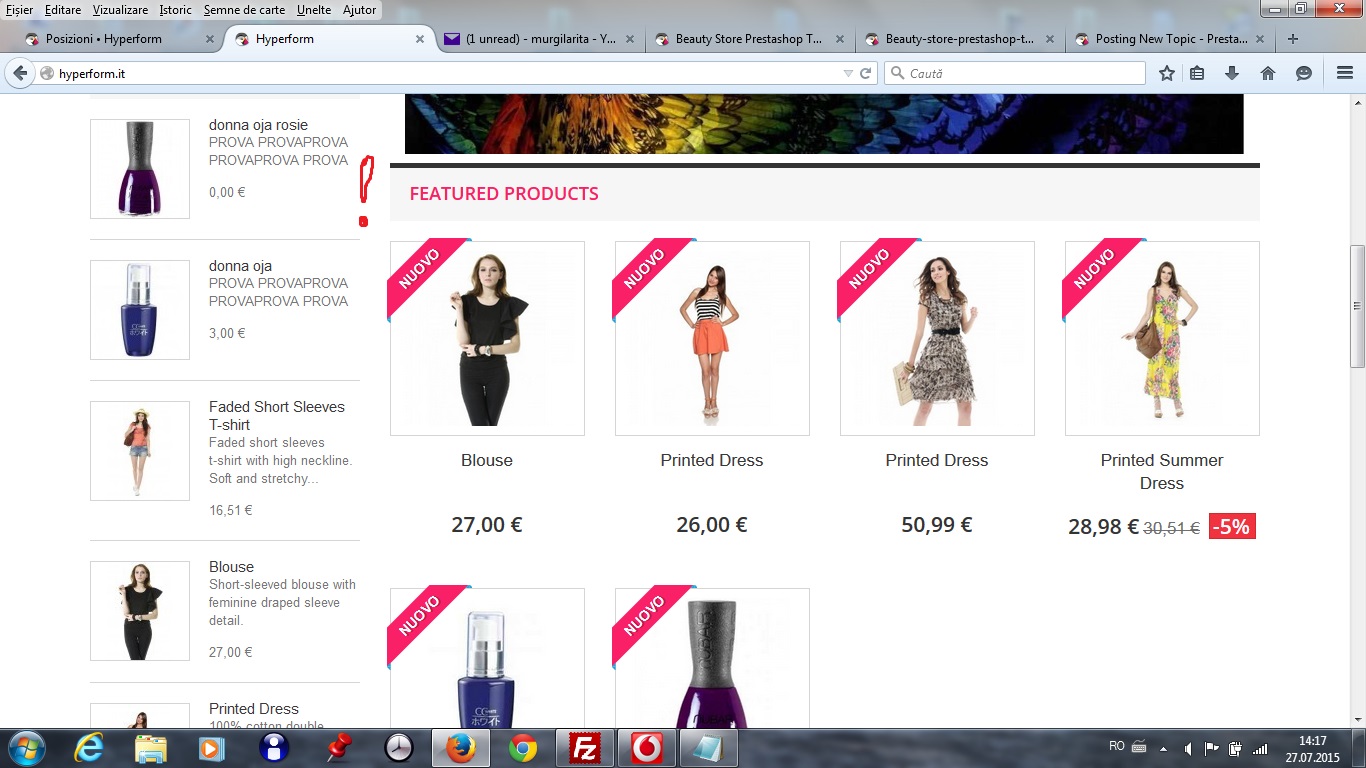Image resolution: width=1366 pixels, height=768 pixels.
Task: Open the Editare menu
Action: pos(63,10)
